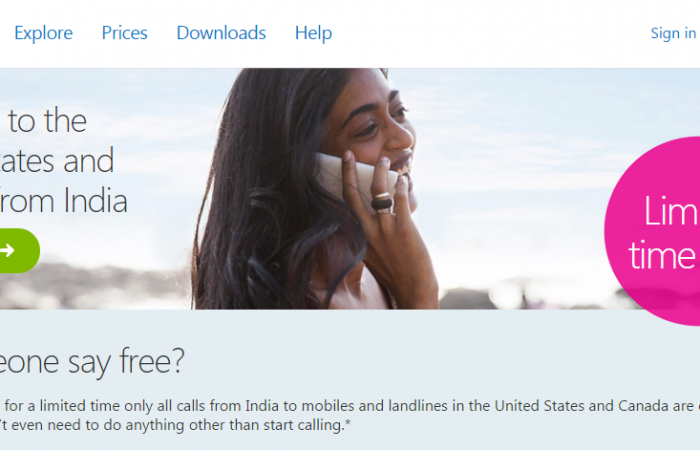Screen dimensions: 700x450
Task: Open the Explore menu item
Action: click(x=43, y=33)
